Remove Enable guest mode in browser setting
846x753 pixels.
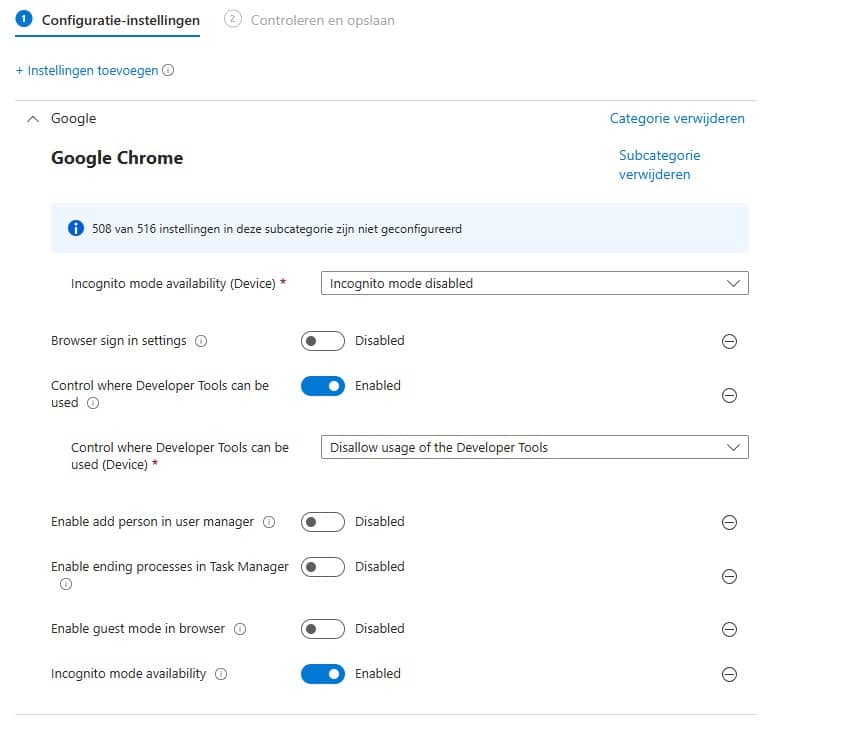pos(729,629)
